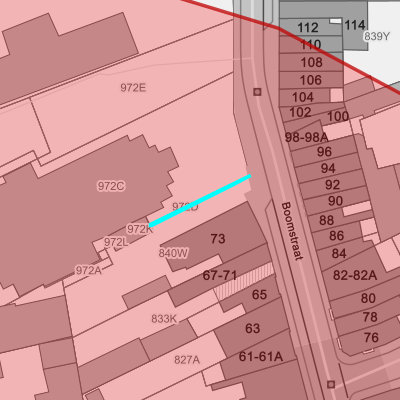
Task: Click parcel label 972K
Action: click(140, 229)
